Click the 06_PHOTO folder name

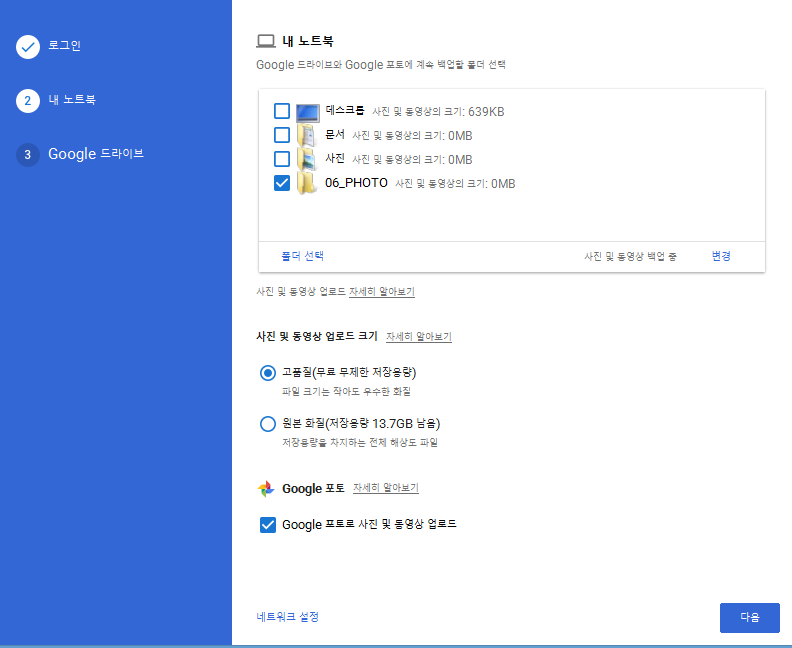pos(357,183)
